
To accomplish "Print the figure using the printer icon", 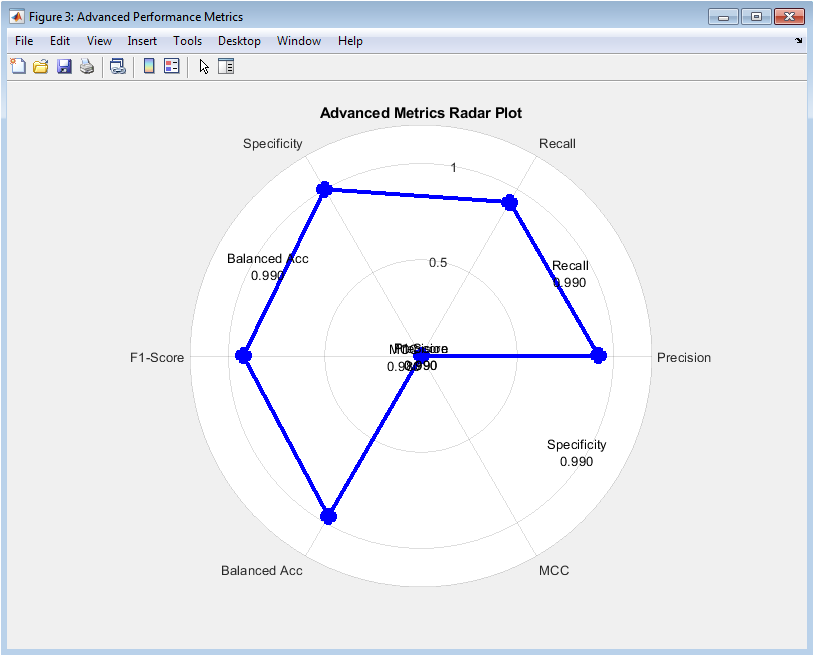I will coord(87,67).
